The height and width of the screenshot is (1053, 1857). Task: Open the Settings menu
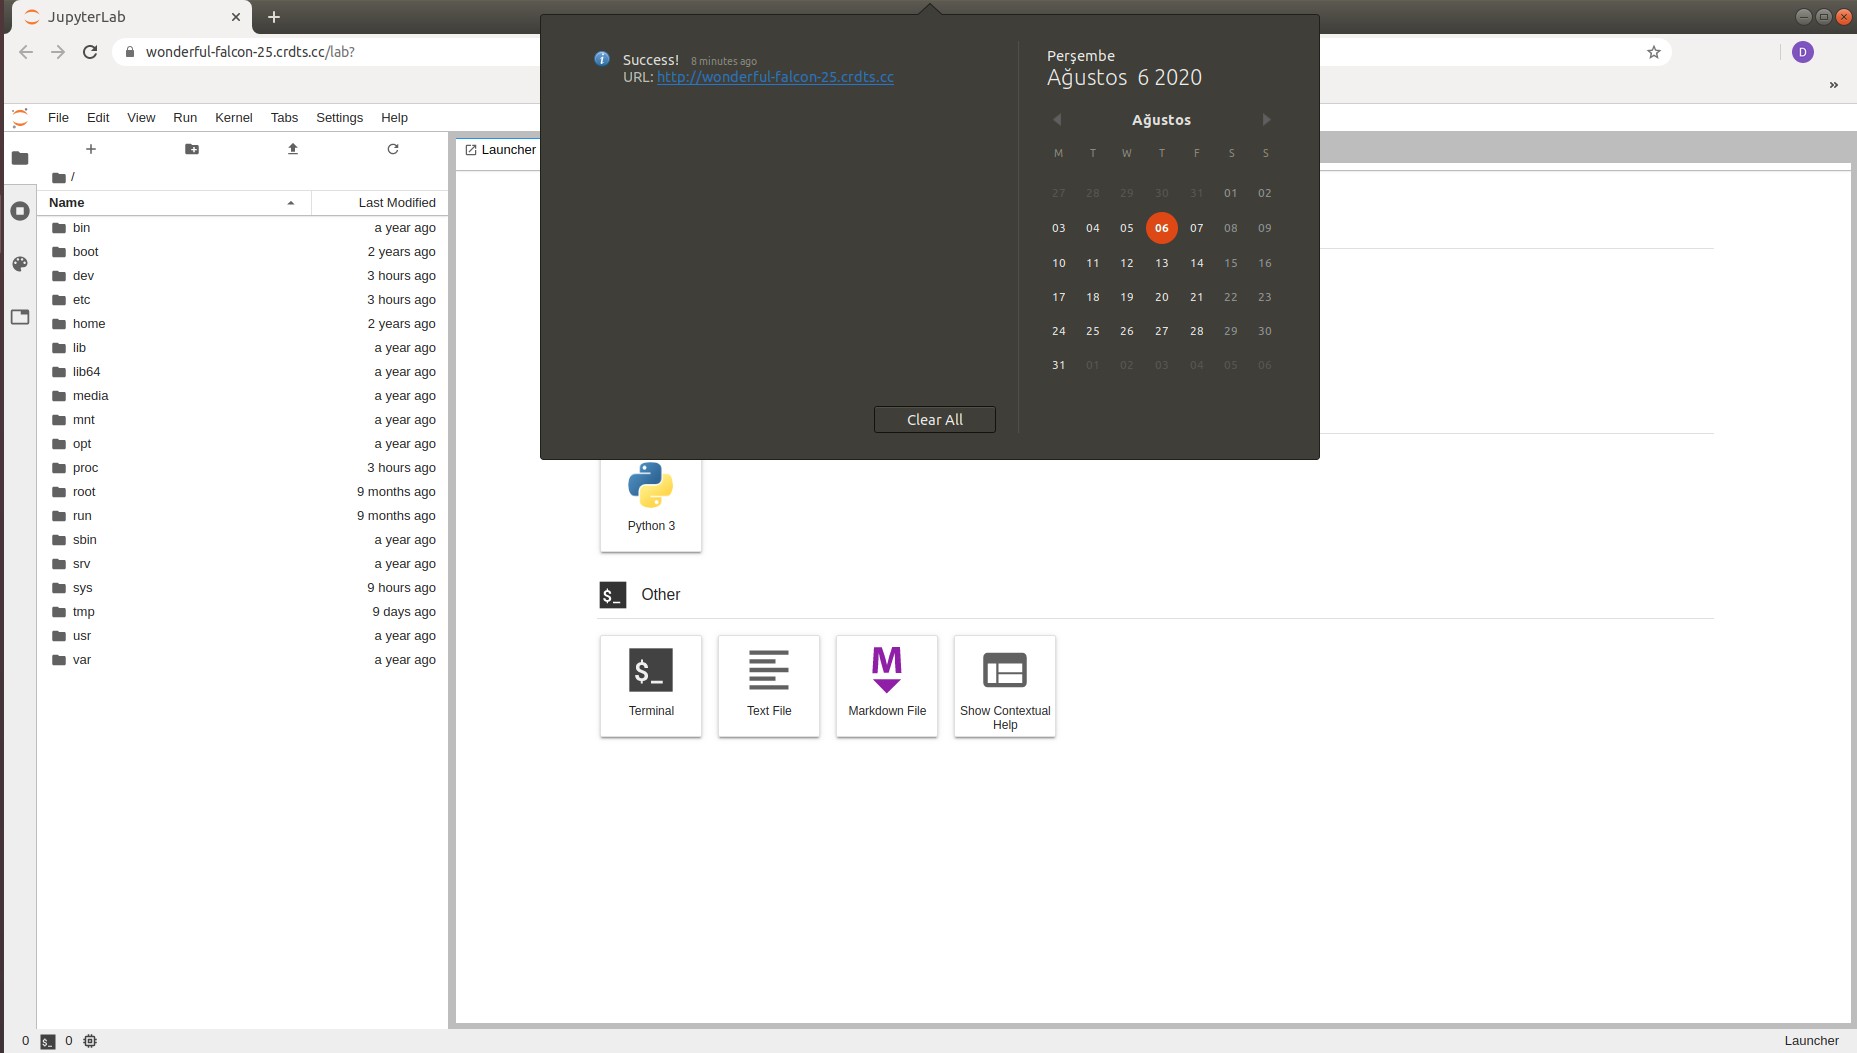coord(339,118)
